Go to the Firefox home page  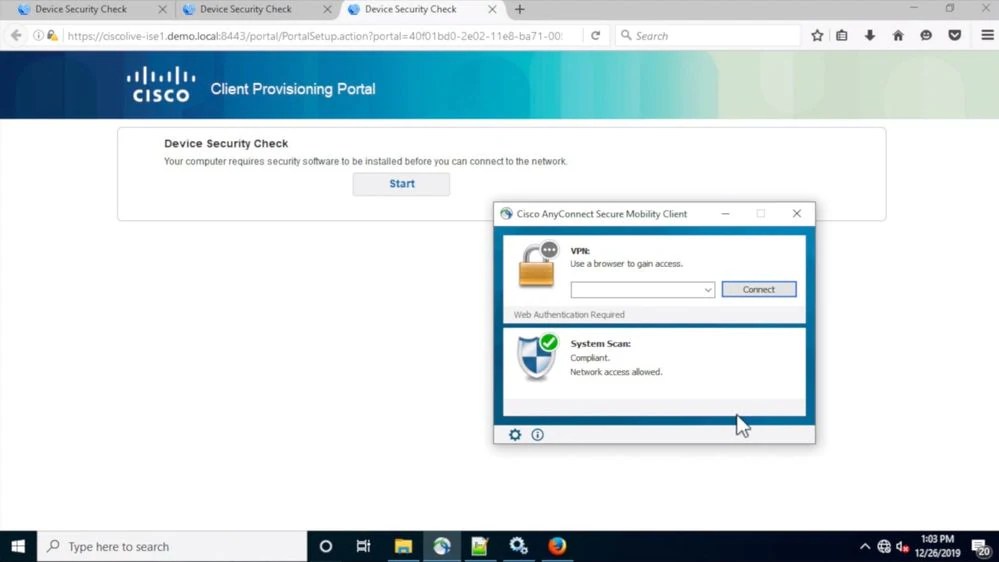click(x=898, y=36)
